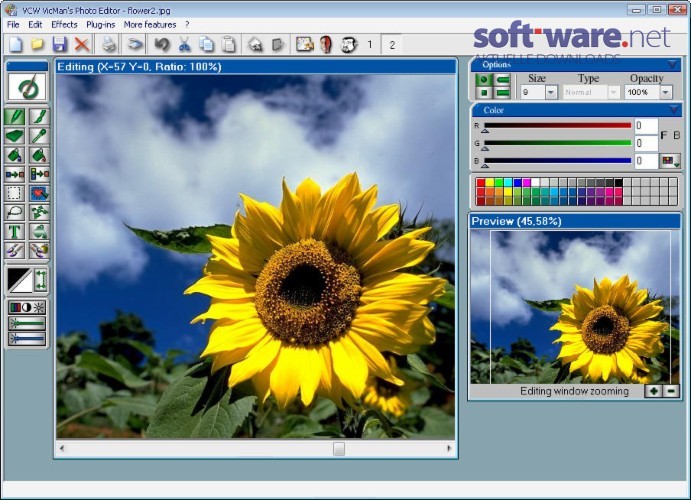Open the Size dropdown arrow
The width and height of the screenshot is (691, 500).
pos(551,92)
